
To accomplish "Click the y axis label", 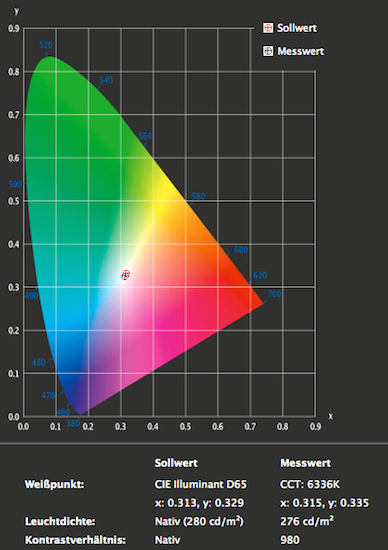I will (16, 11).
